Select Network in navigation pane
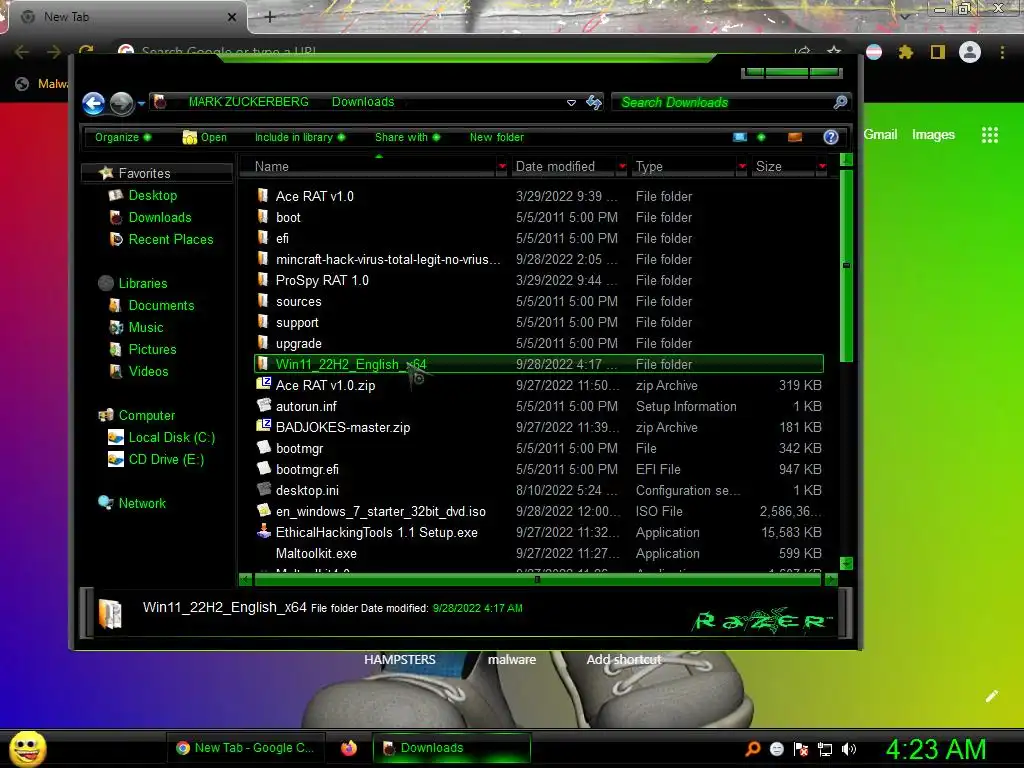1024x768 pixels. 142,504
